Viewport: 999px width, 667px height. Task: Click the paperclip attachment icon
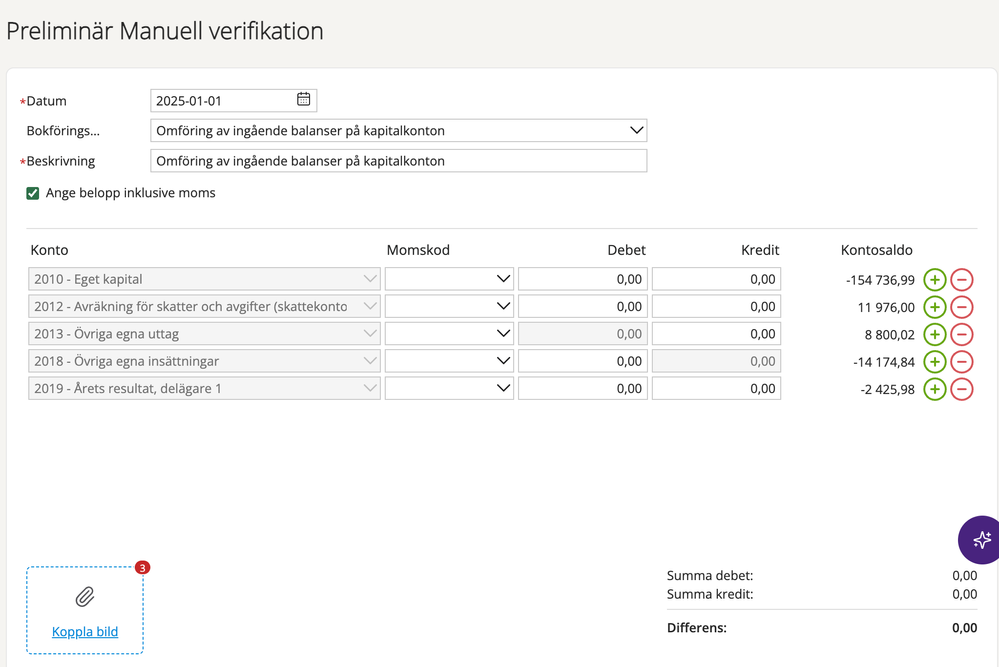coord(85,597)
